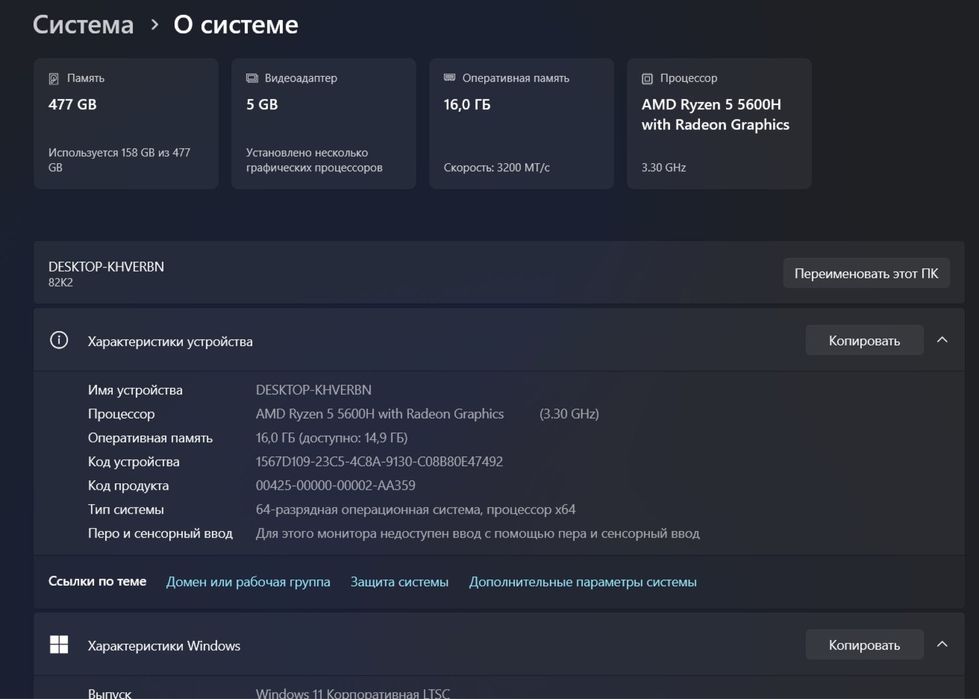
Task: Select the (3.30 GHz) processor speed text
Action: tap(569, 414)
